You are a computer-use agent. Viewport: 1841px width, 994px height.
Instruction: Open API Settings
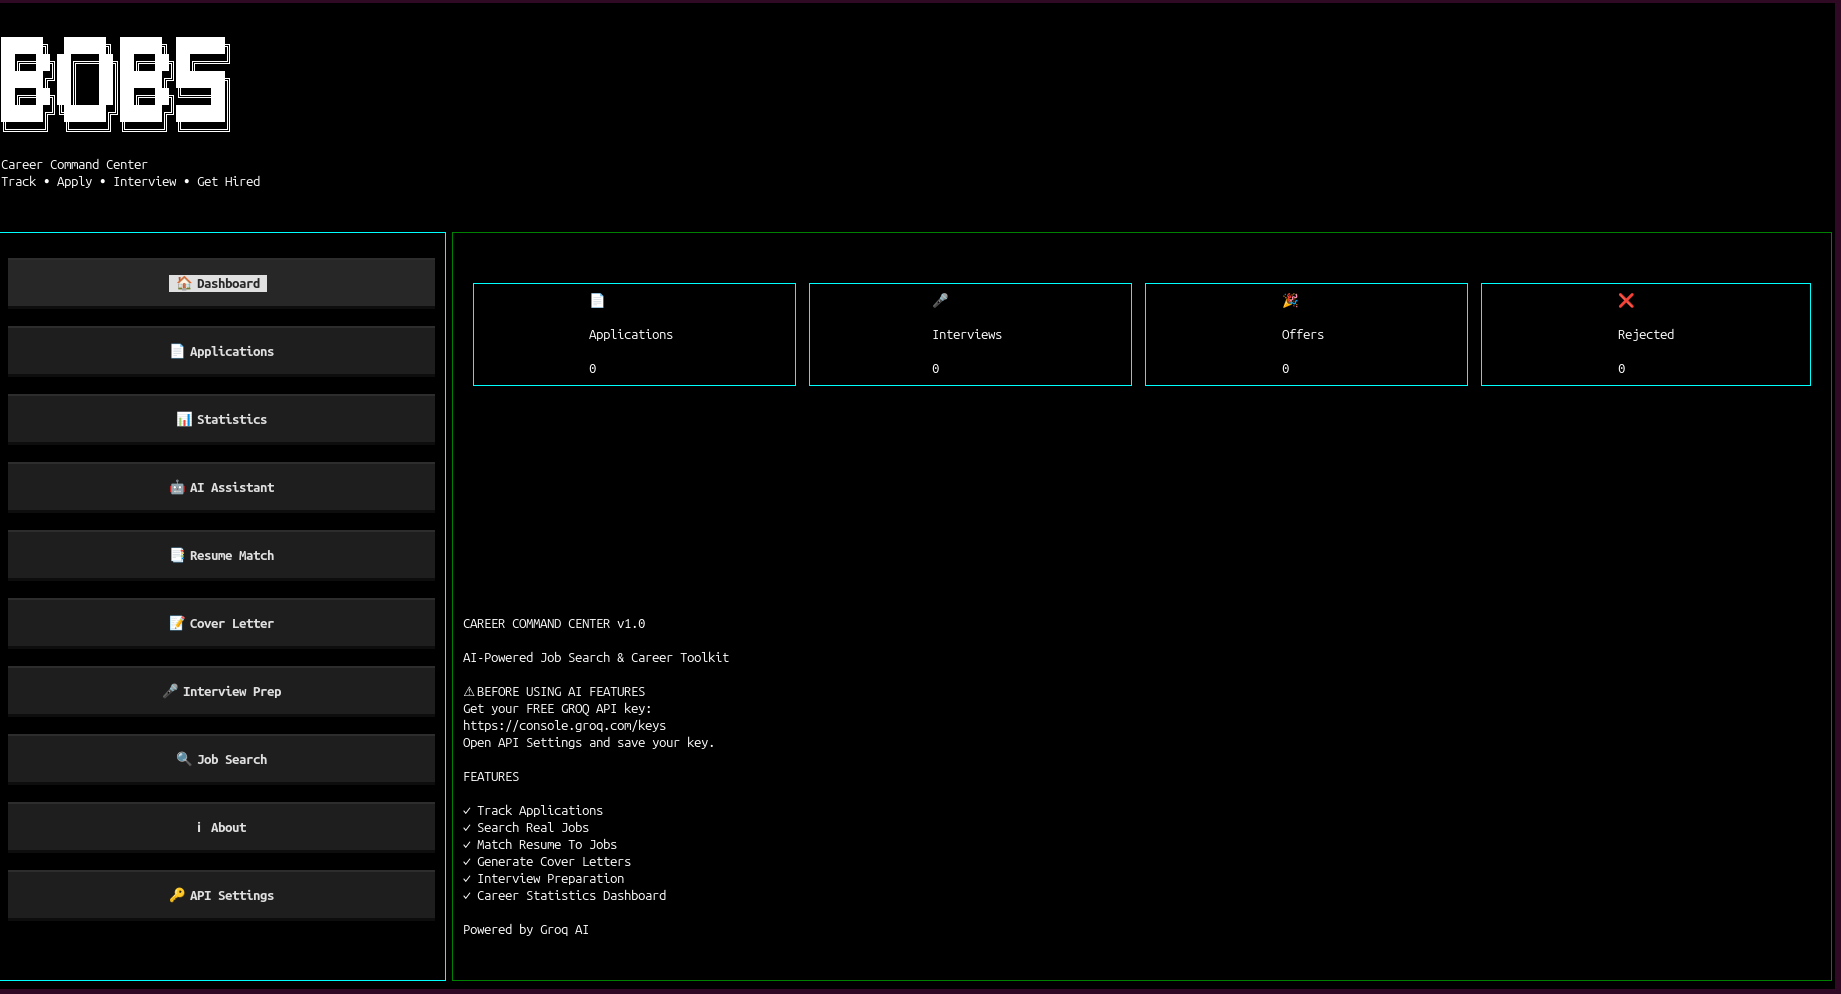221,895
